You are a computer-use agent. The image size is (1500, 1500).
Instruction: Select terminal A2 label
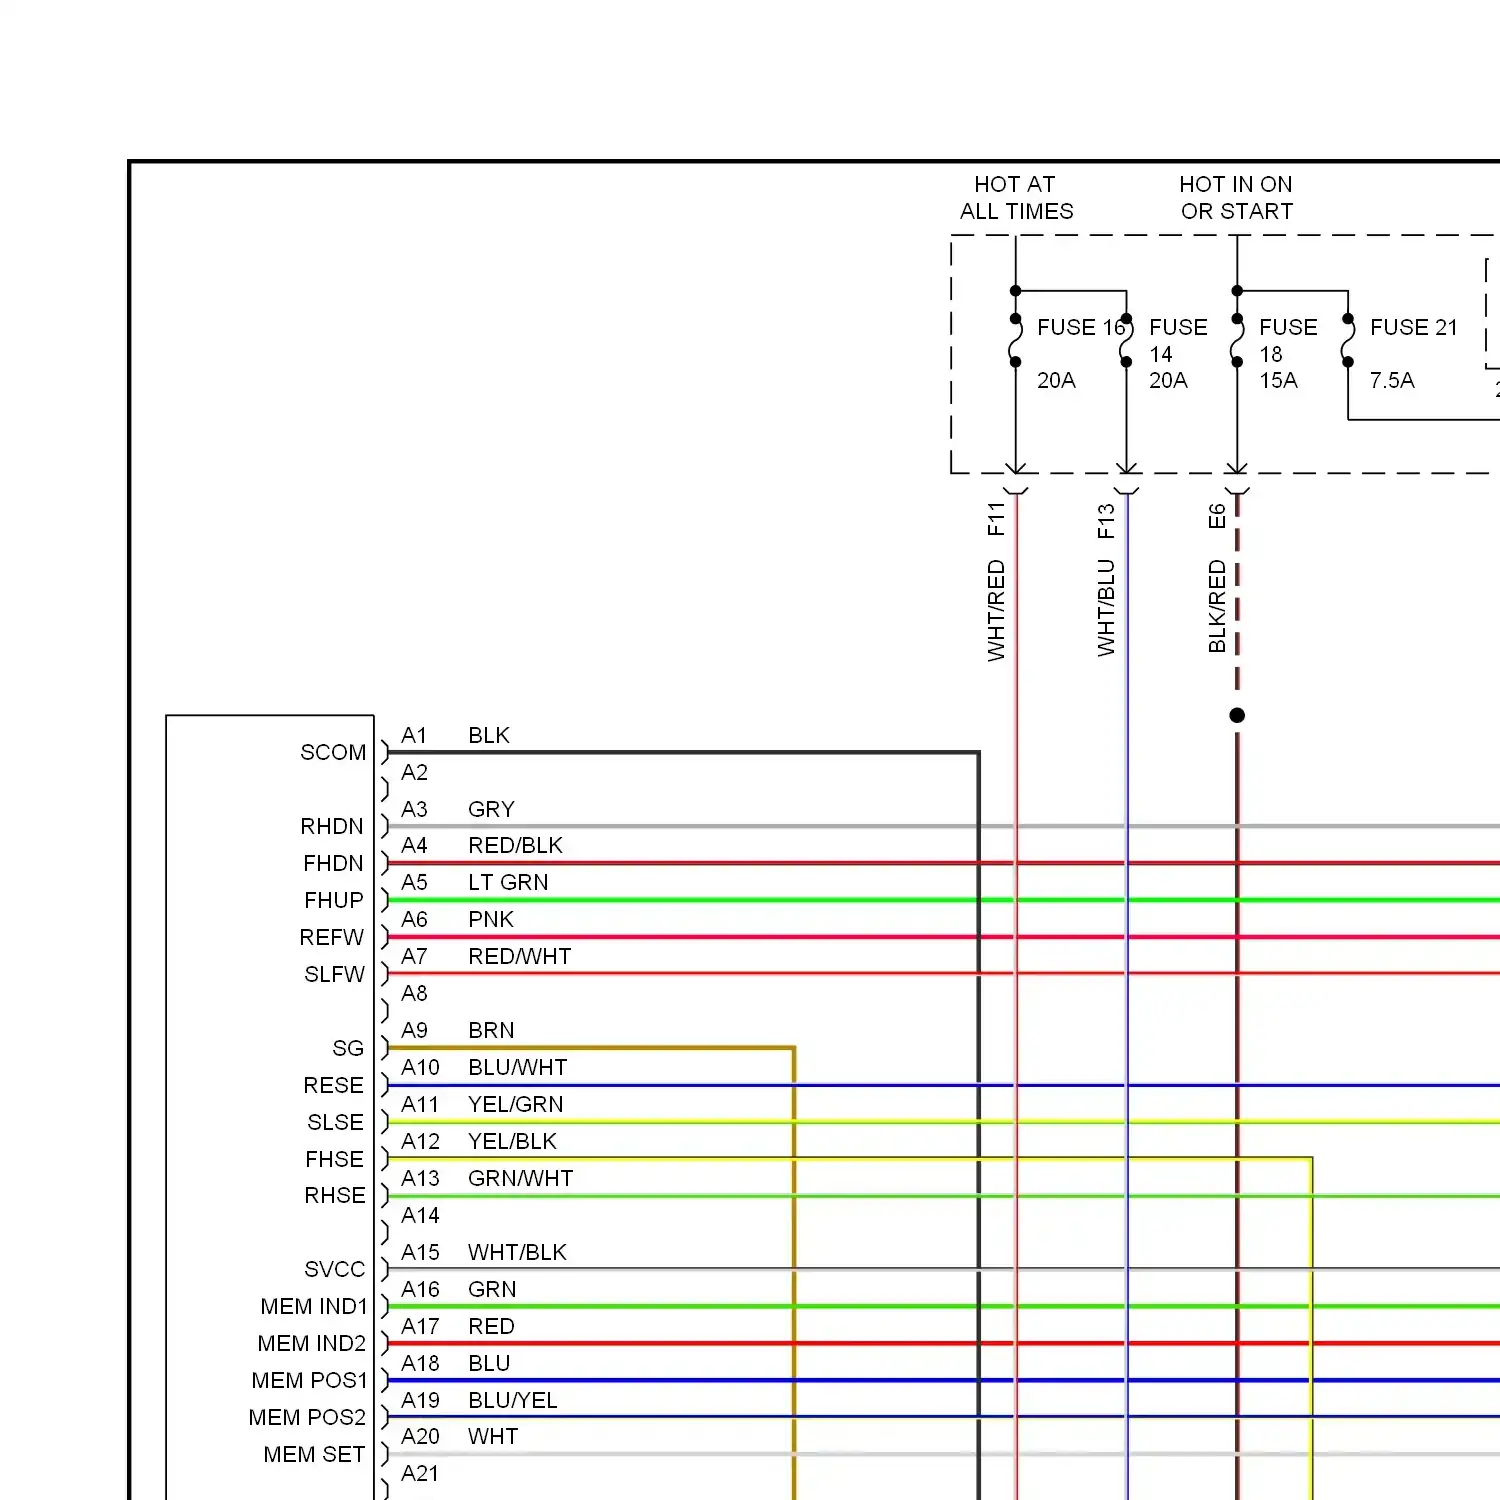[x=414, y=772]
